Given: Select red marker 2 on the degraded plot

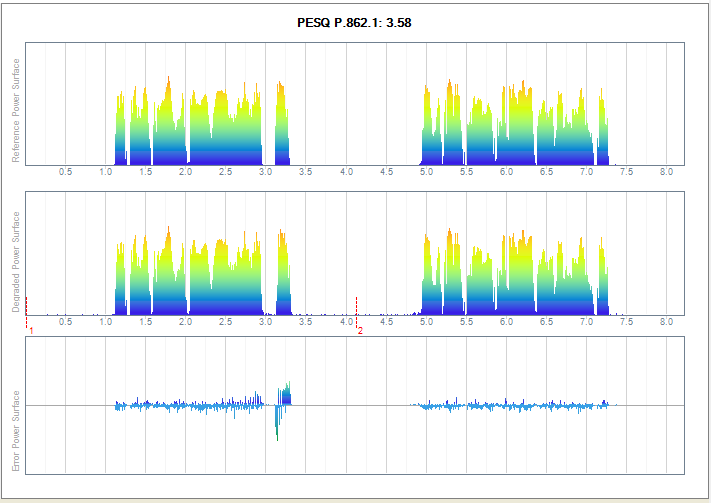Looking at the screenshot, I should click(357, 308).
